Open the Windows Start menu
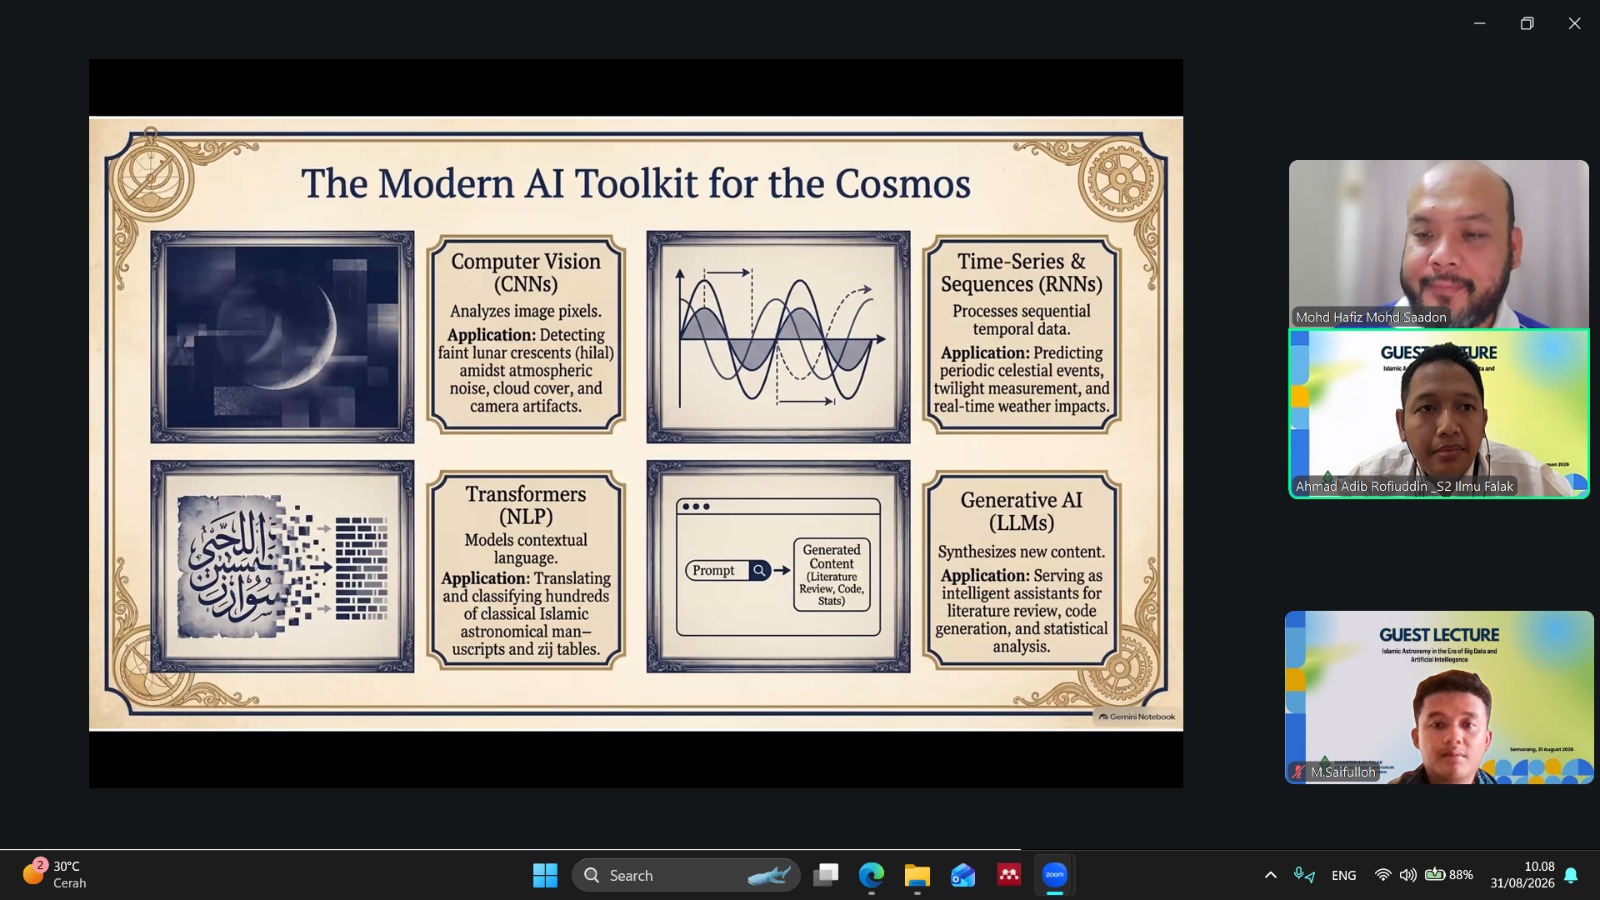The width and height of the screenshot is (1600, 900). (x=545, y=875)
